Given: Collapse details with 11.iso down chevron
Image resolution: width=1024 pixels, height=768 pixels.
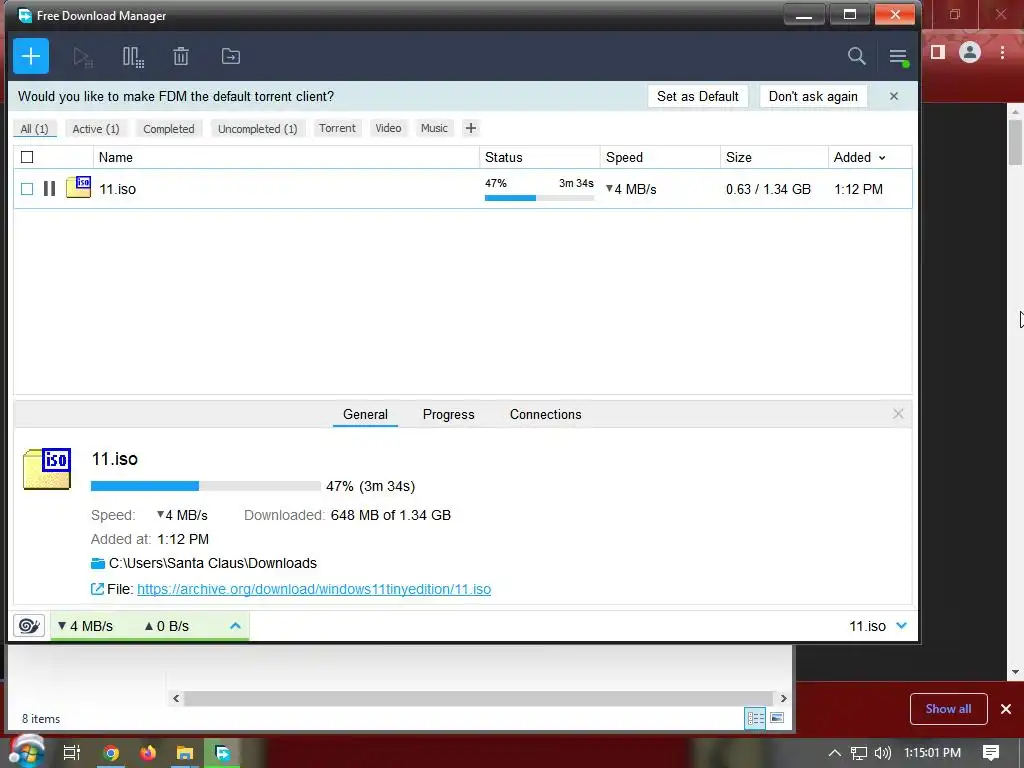Looking at the screenshot, I should [901, 626].
